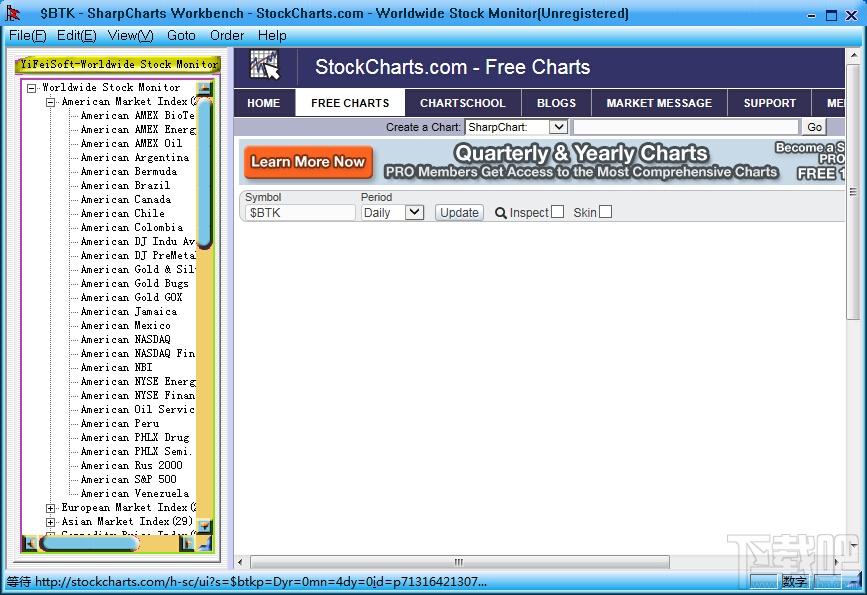Open the SUPPORT tab
This screenshot has width=867, height=595.
pyautogui.click(x=770, y=103)
